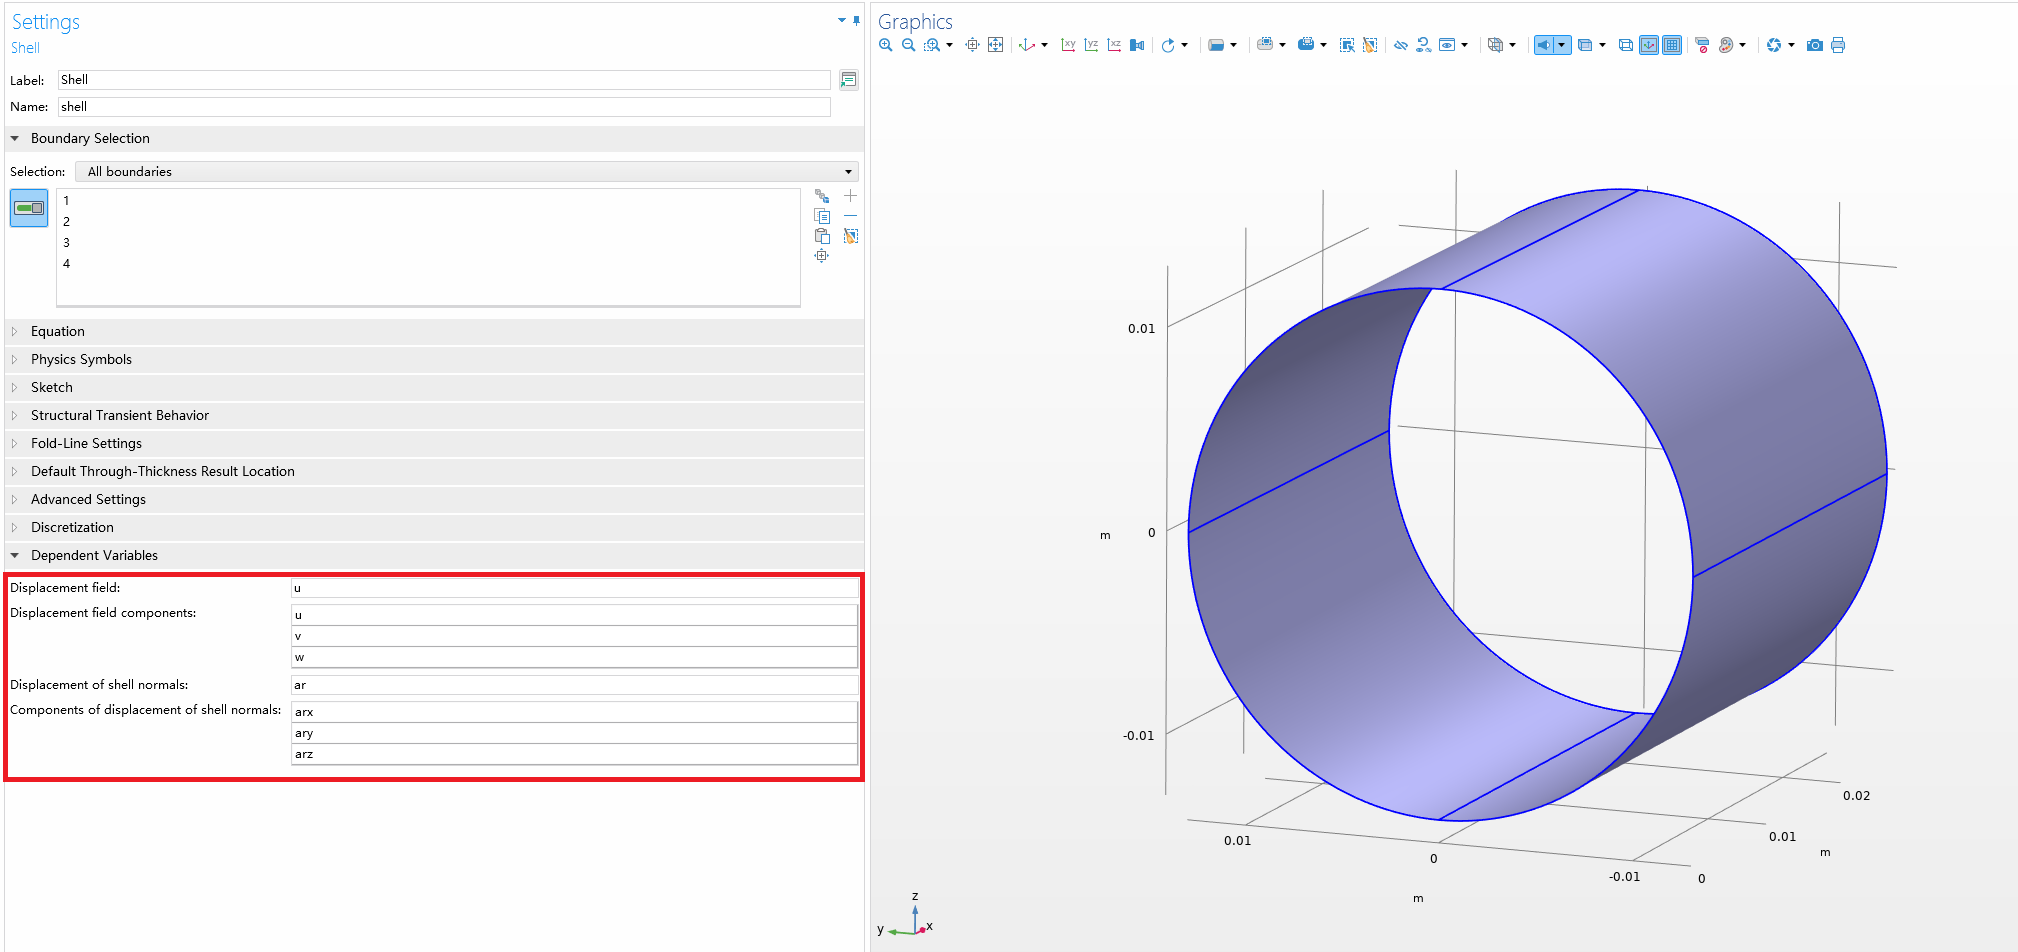Select boundary 3 in the selection list

[67, 243]
